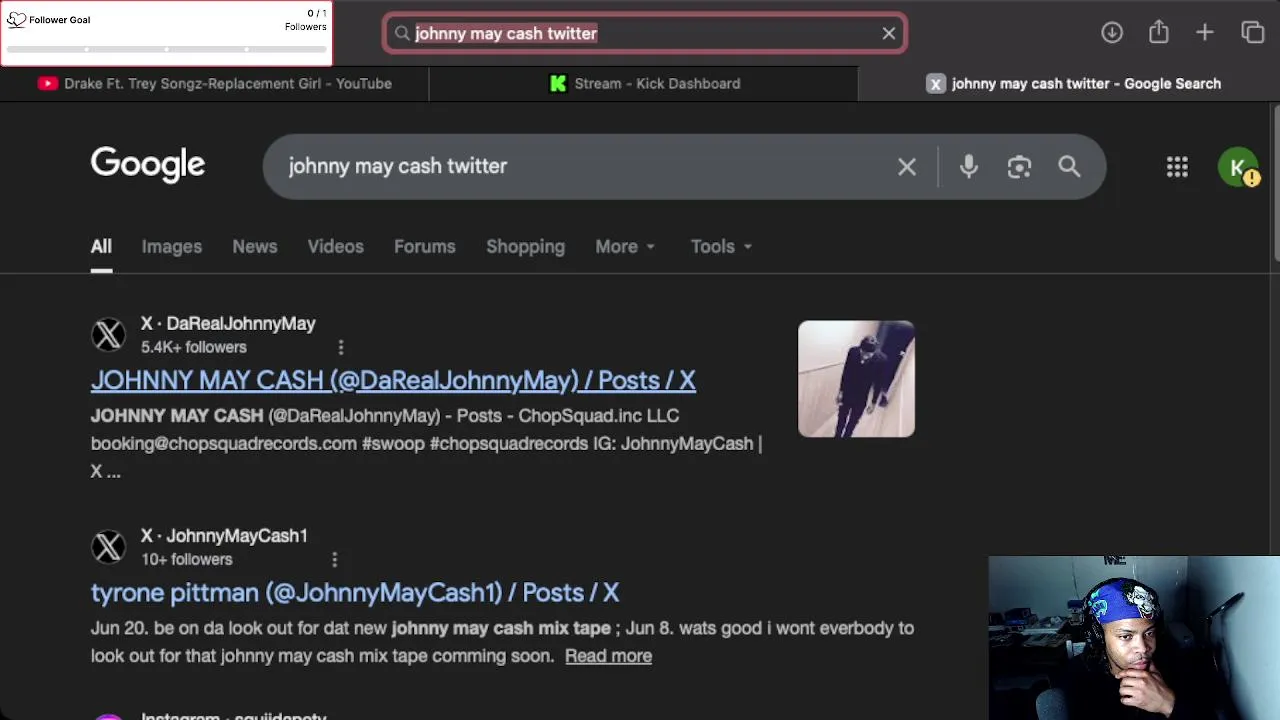Click the 10+ followers text
1280x720 pixels.
point(186,559)
